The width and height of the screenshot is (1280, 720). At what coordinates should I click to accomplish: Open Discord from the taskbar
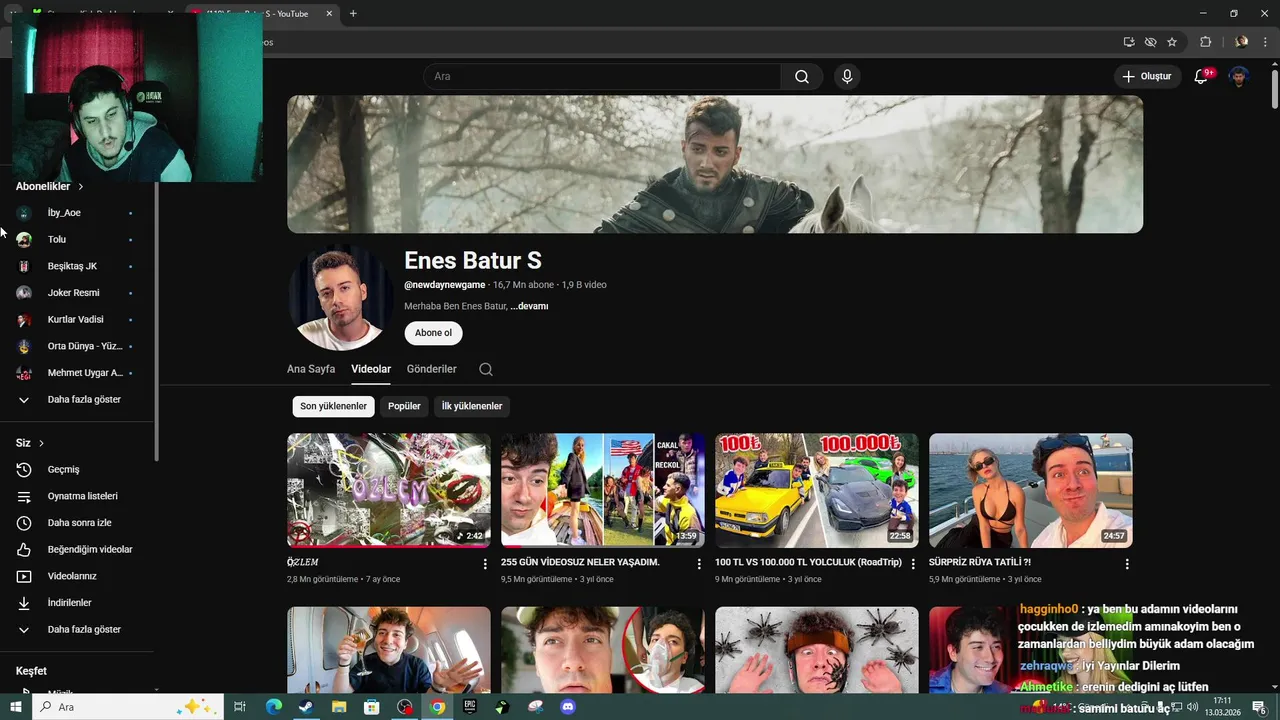pos(568,707)
